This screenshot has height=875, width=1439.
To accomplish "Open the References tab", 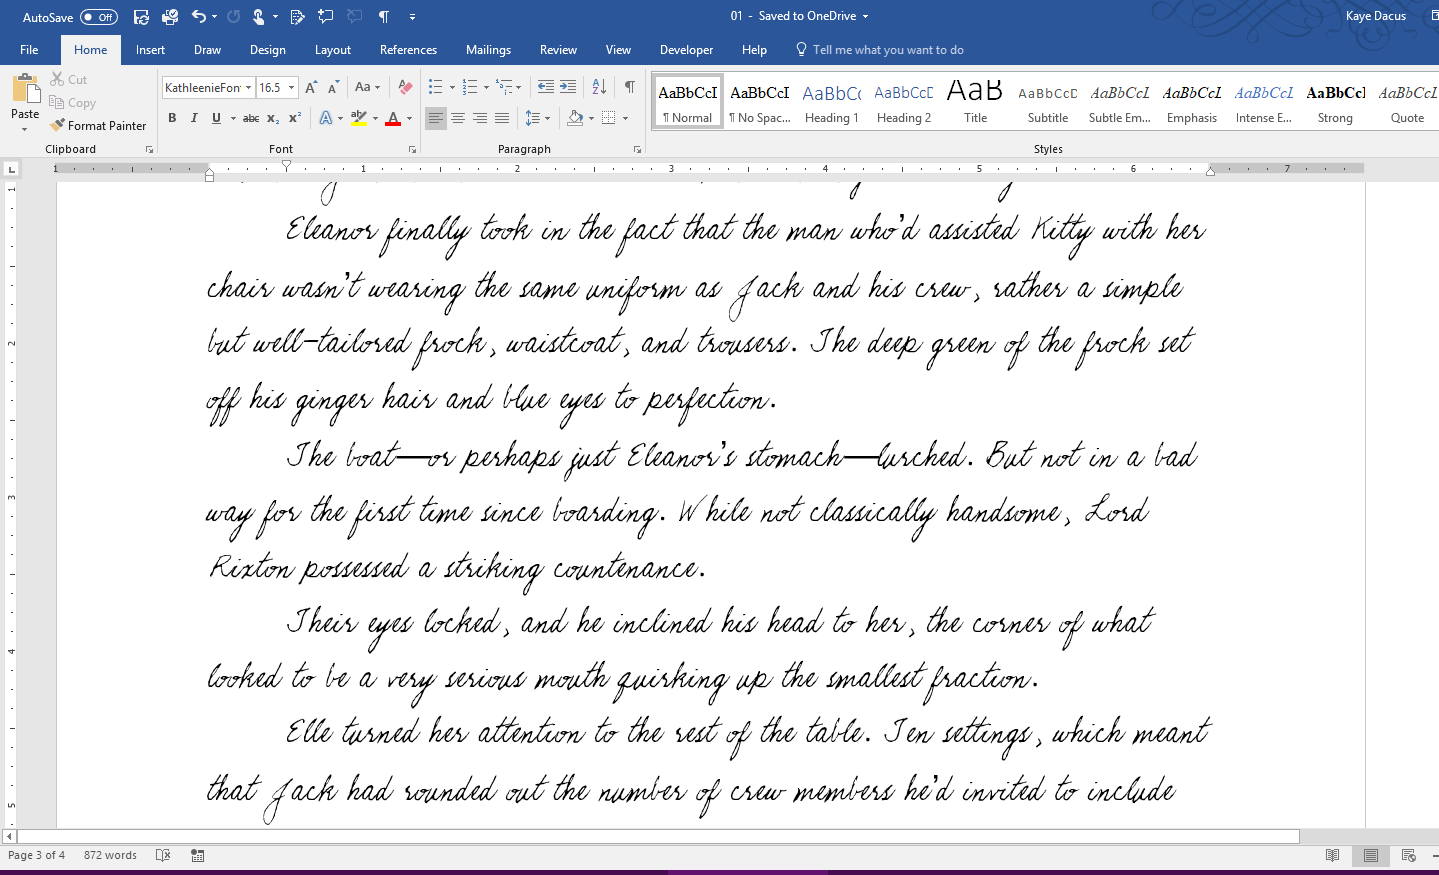I will tap(408, 50).
